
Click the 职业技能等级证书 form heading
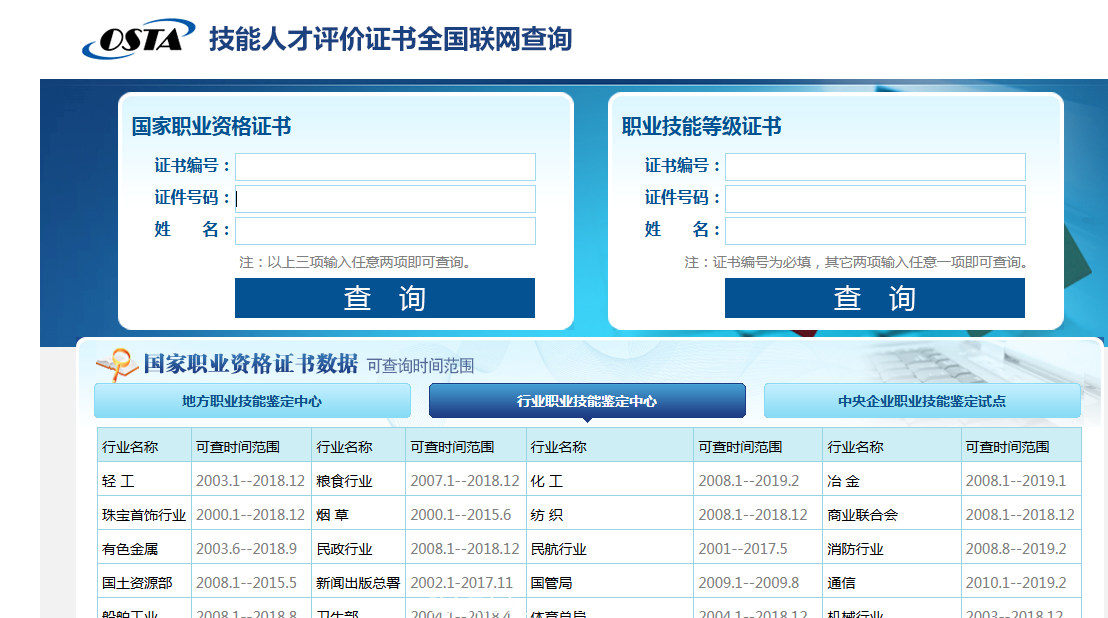coord(702,126)
